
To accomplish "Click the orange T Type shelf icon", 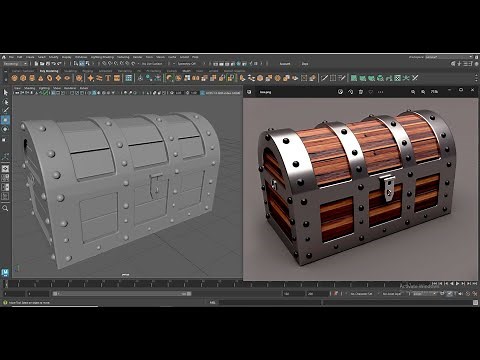I will (108, 78).
